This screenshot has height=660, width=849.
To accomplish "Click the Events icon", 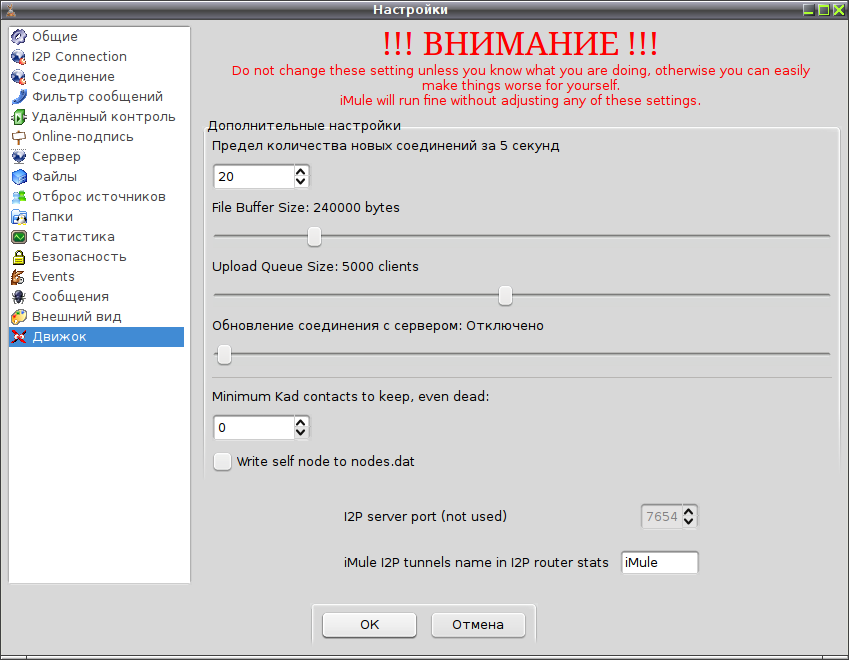I will point(18,277).
